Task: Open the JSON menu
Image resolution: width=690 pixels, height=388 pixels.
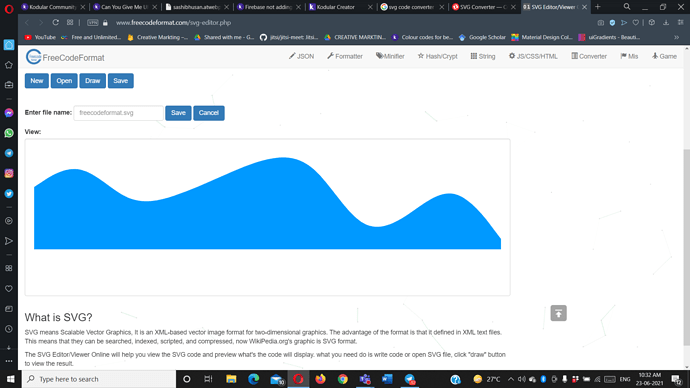Action: tap(301, 56)
